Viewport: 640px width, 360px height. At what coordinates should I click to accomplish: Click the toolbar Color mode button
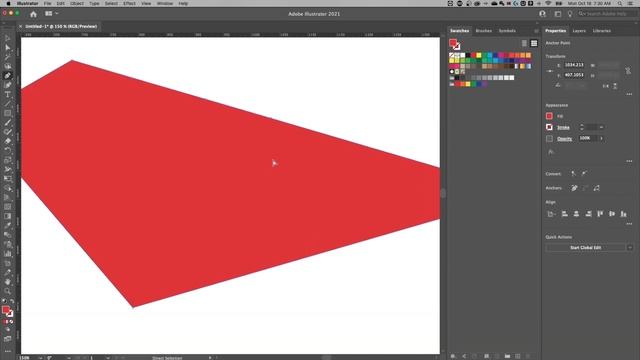pos(4,322)
